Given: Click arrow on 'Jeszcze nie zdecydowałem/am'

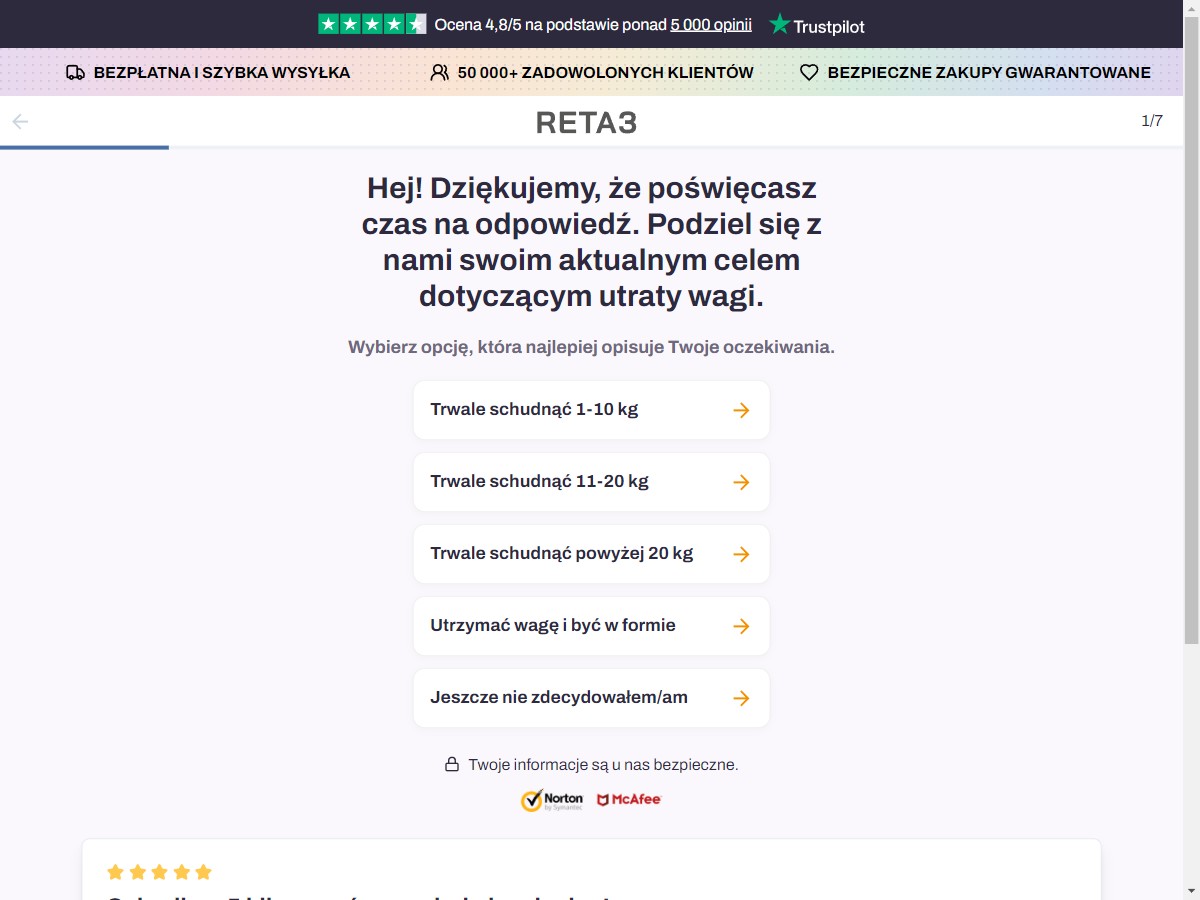Looking at the screenshot, I should click(741, 698).
